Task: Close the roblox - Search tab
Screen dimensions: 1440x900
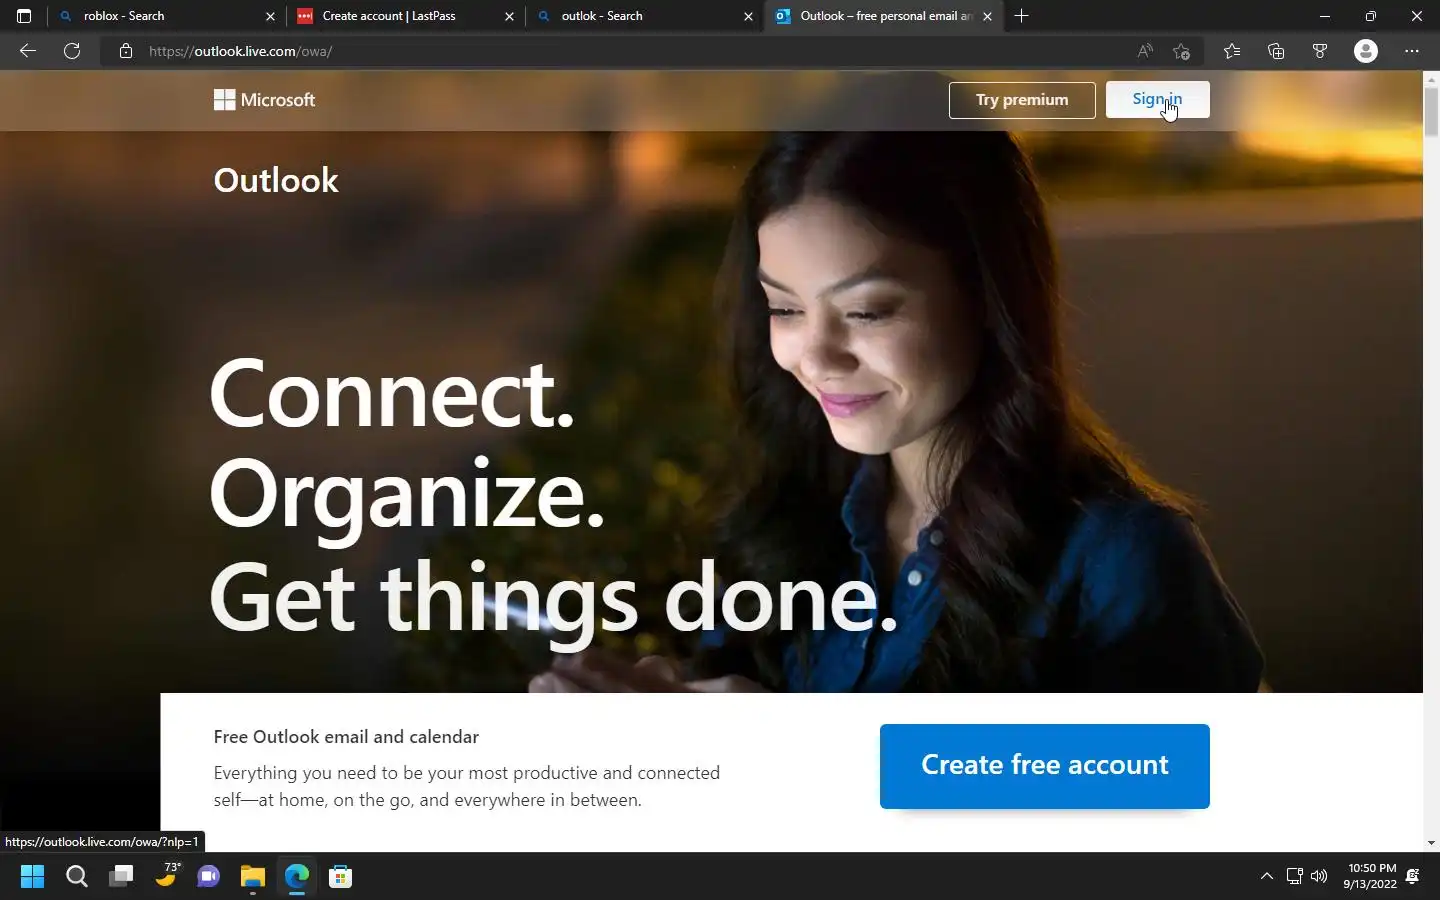Action: click(270, 16)
